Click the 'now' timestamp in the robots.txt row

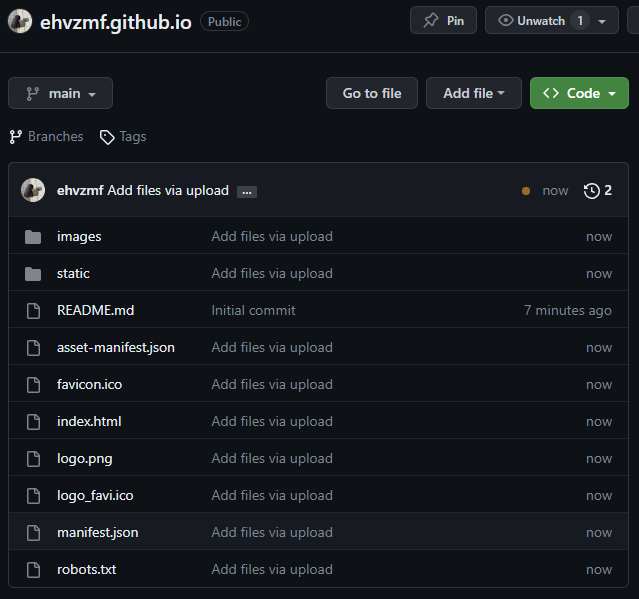pos(599,570)
